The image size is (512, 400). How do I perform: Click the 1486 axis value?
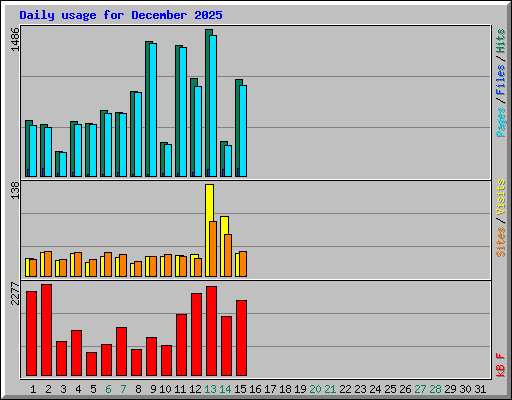(15, 40)
